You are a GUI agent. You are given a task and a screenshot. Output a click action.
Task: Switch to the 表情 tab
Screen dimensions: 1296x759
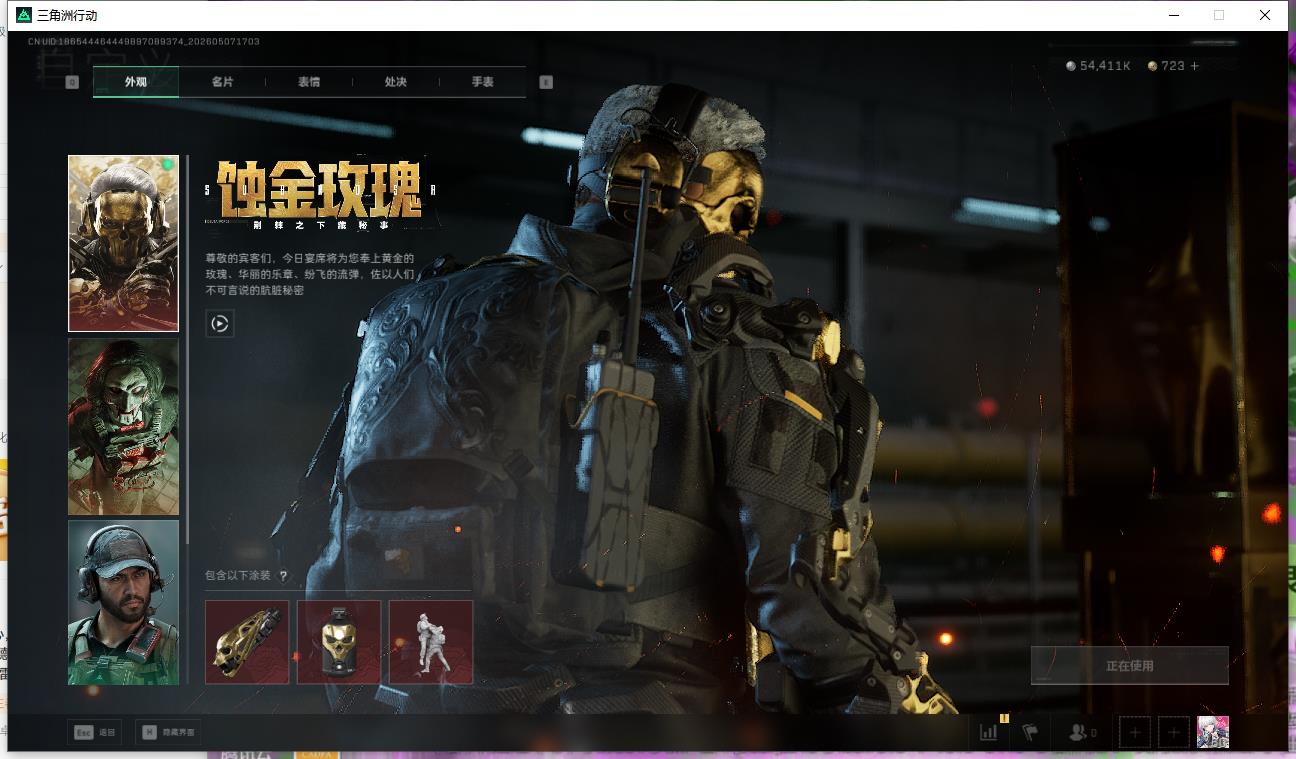tap(309, 82)
